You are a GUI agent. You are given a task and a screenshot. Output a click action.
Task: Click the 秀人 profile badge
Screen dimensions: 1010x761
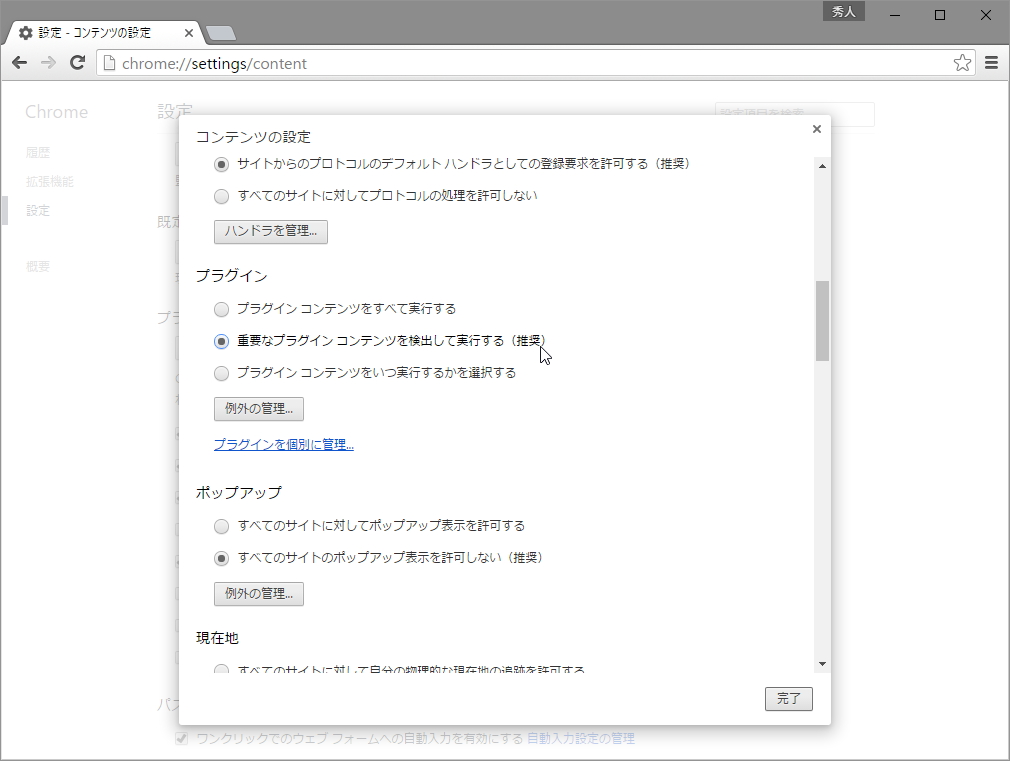(843, 11)
